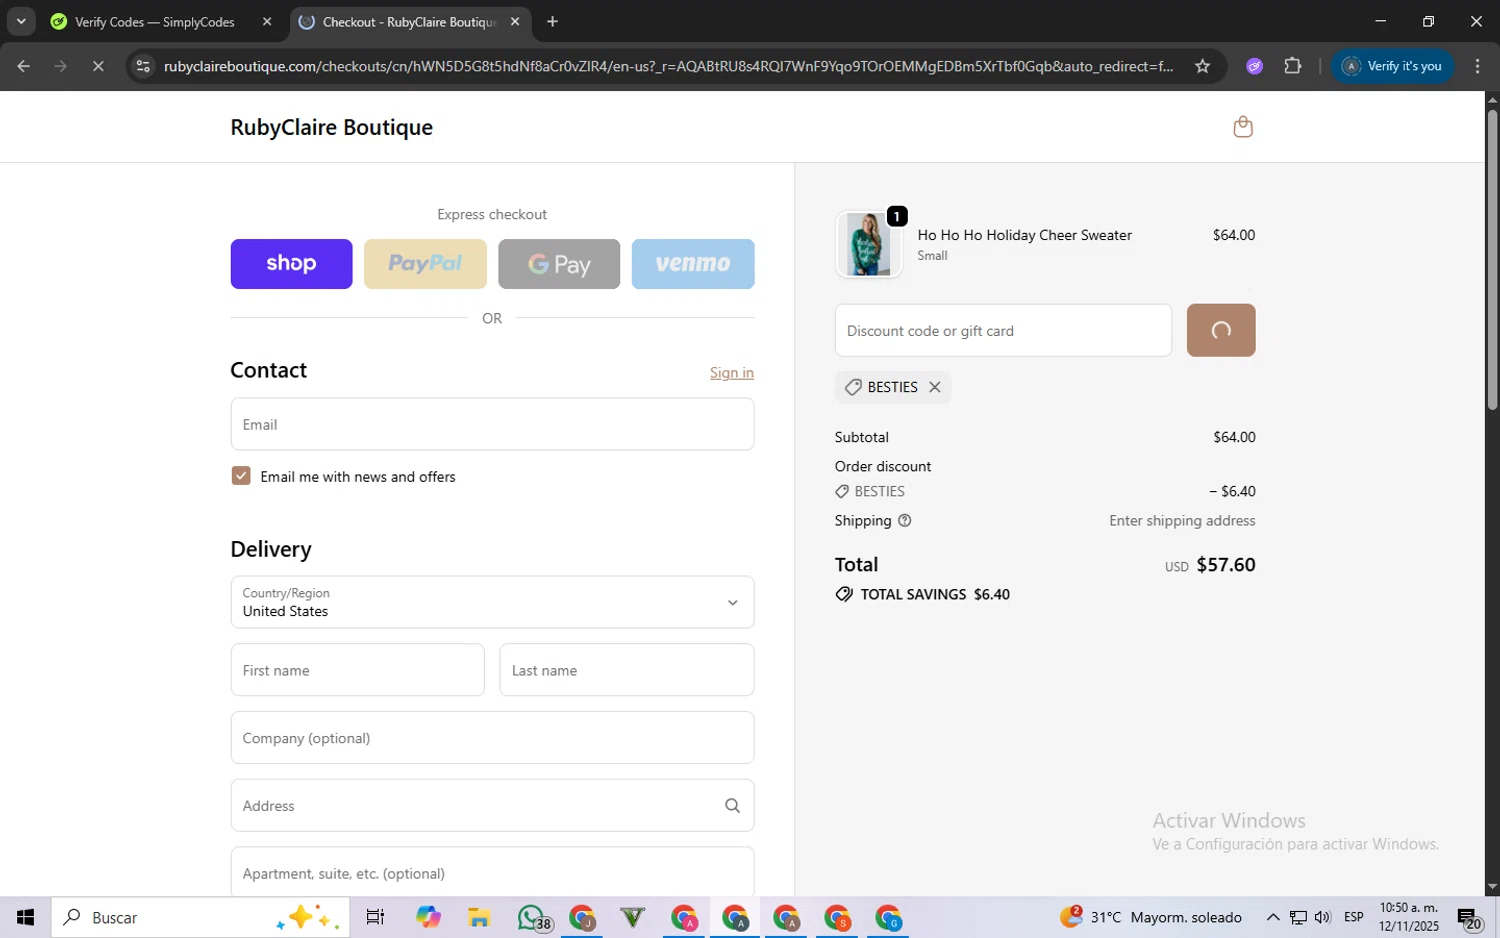Bookmark this page with the star icon
Screen dimensions: 1500x938
pyautogui.click(x=1202, y=66)
